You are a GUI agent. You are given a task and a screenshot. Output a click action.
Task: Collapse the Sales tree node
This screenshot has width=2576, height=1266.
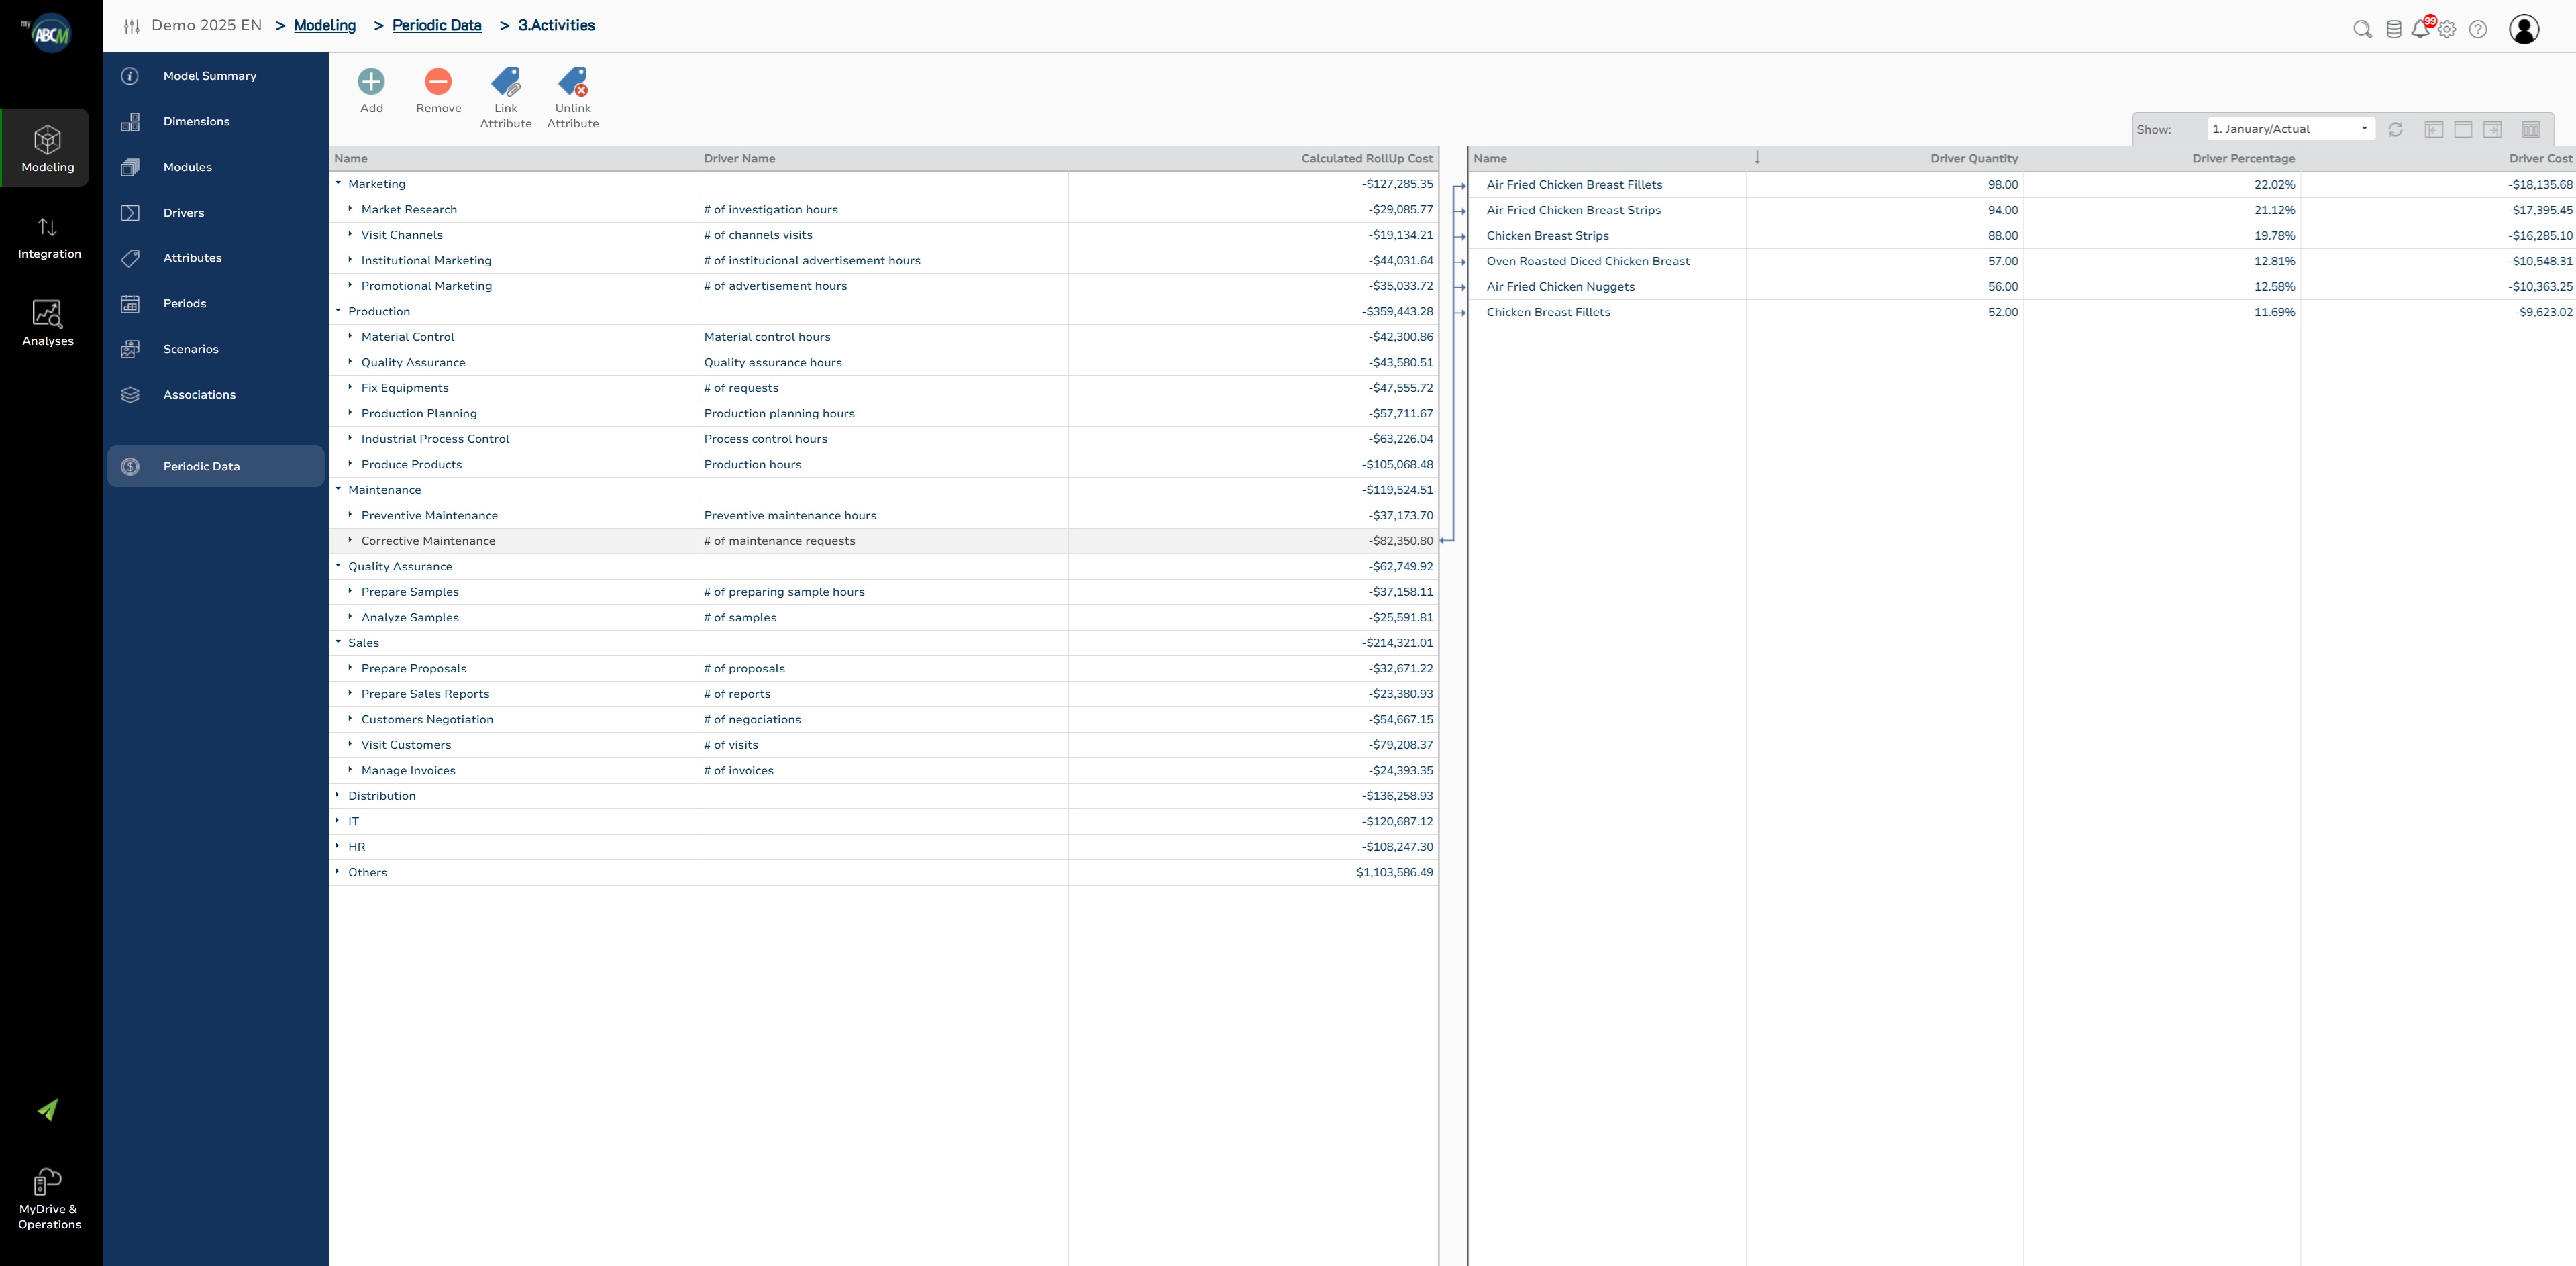click(338, 642)
